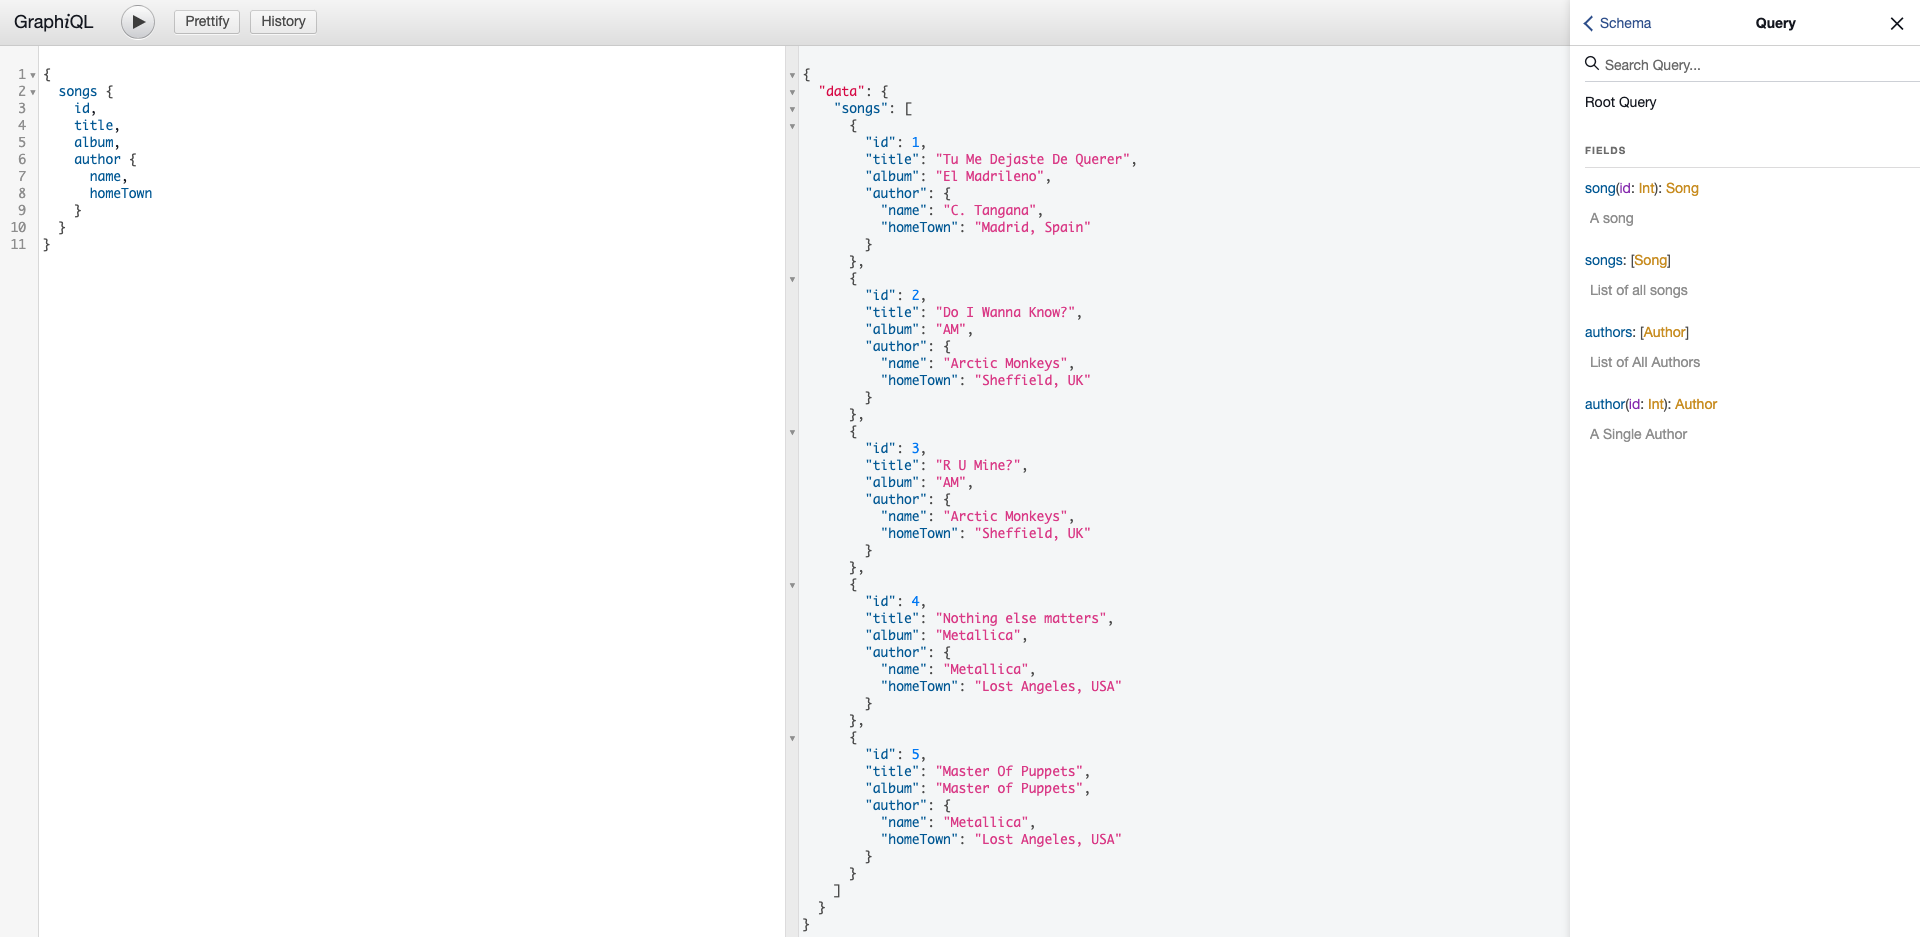
Task: Execute the GraphQL query with the play icon
Action: (137, 21)
